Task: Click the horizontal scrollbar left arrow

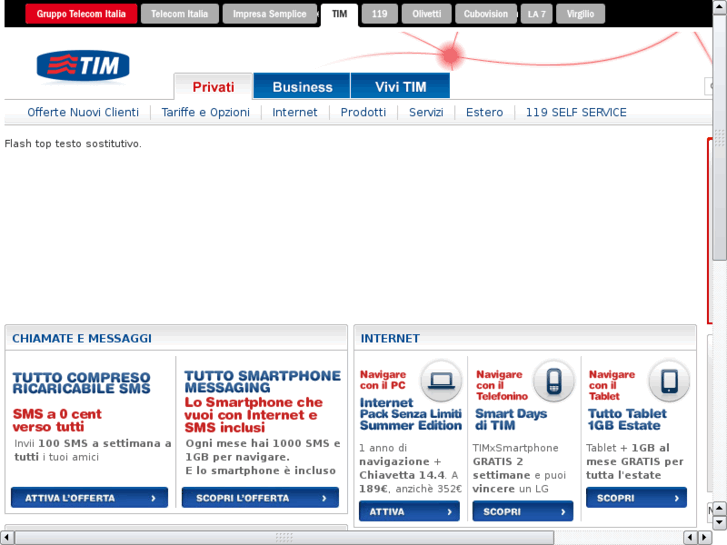Action: (x=6, y=538)
